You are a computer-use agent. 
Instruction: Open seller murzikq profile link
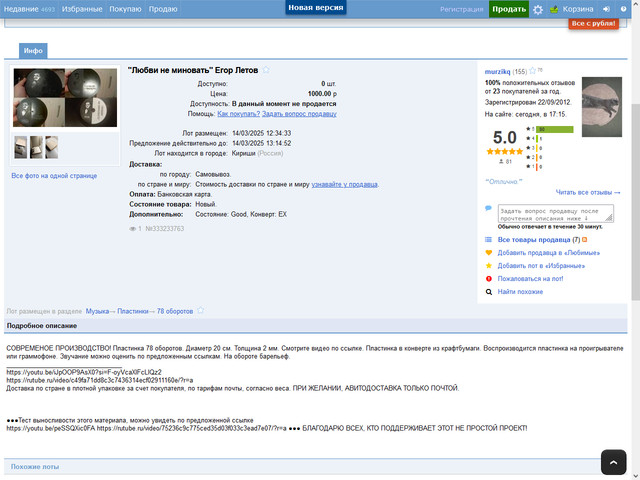point(497,71)
